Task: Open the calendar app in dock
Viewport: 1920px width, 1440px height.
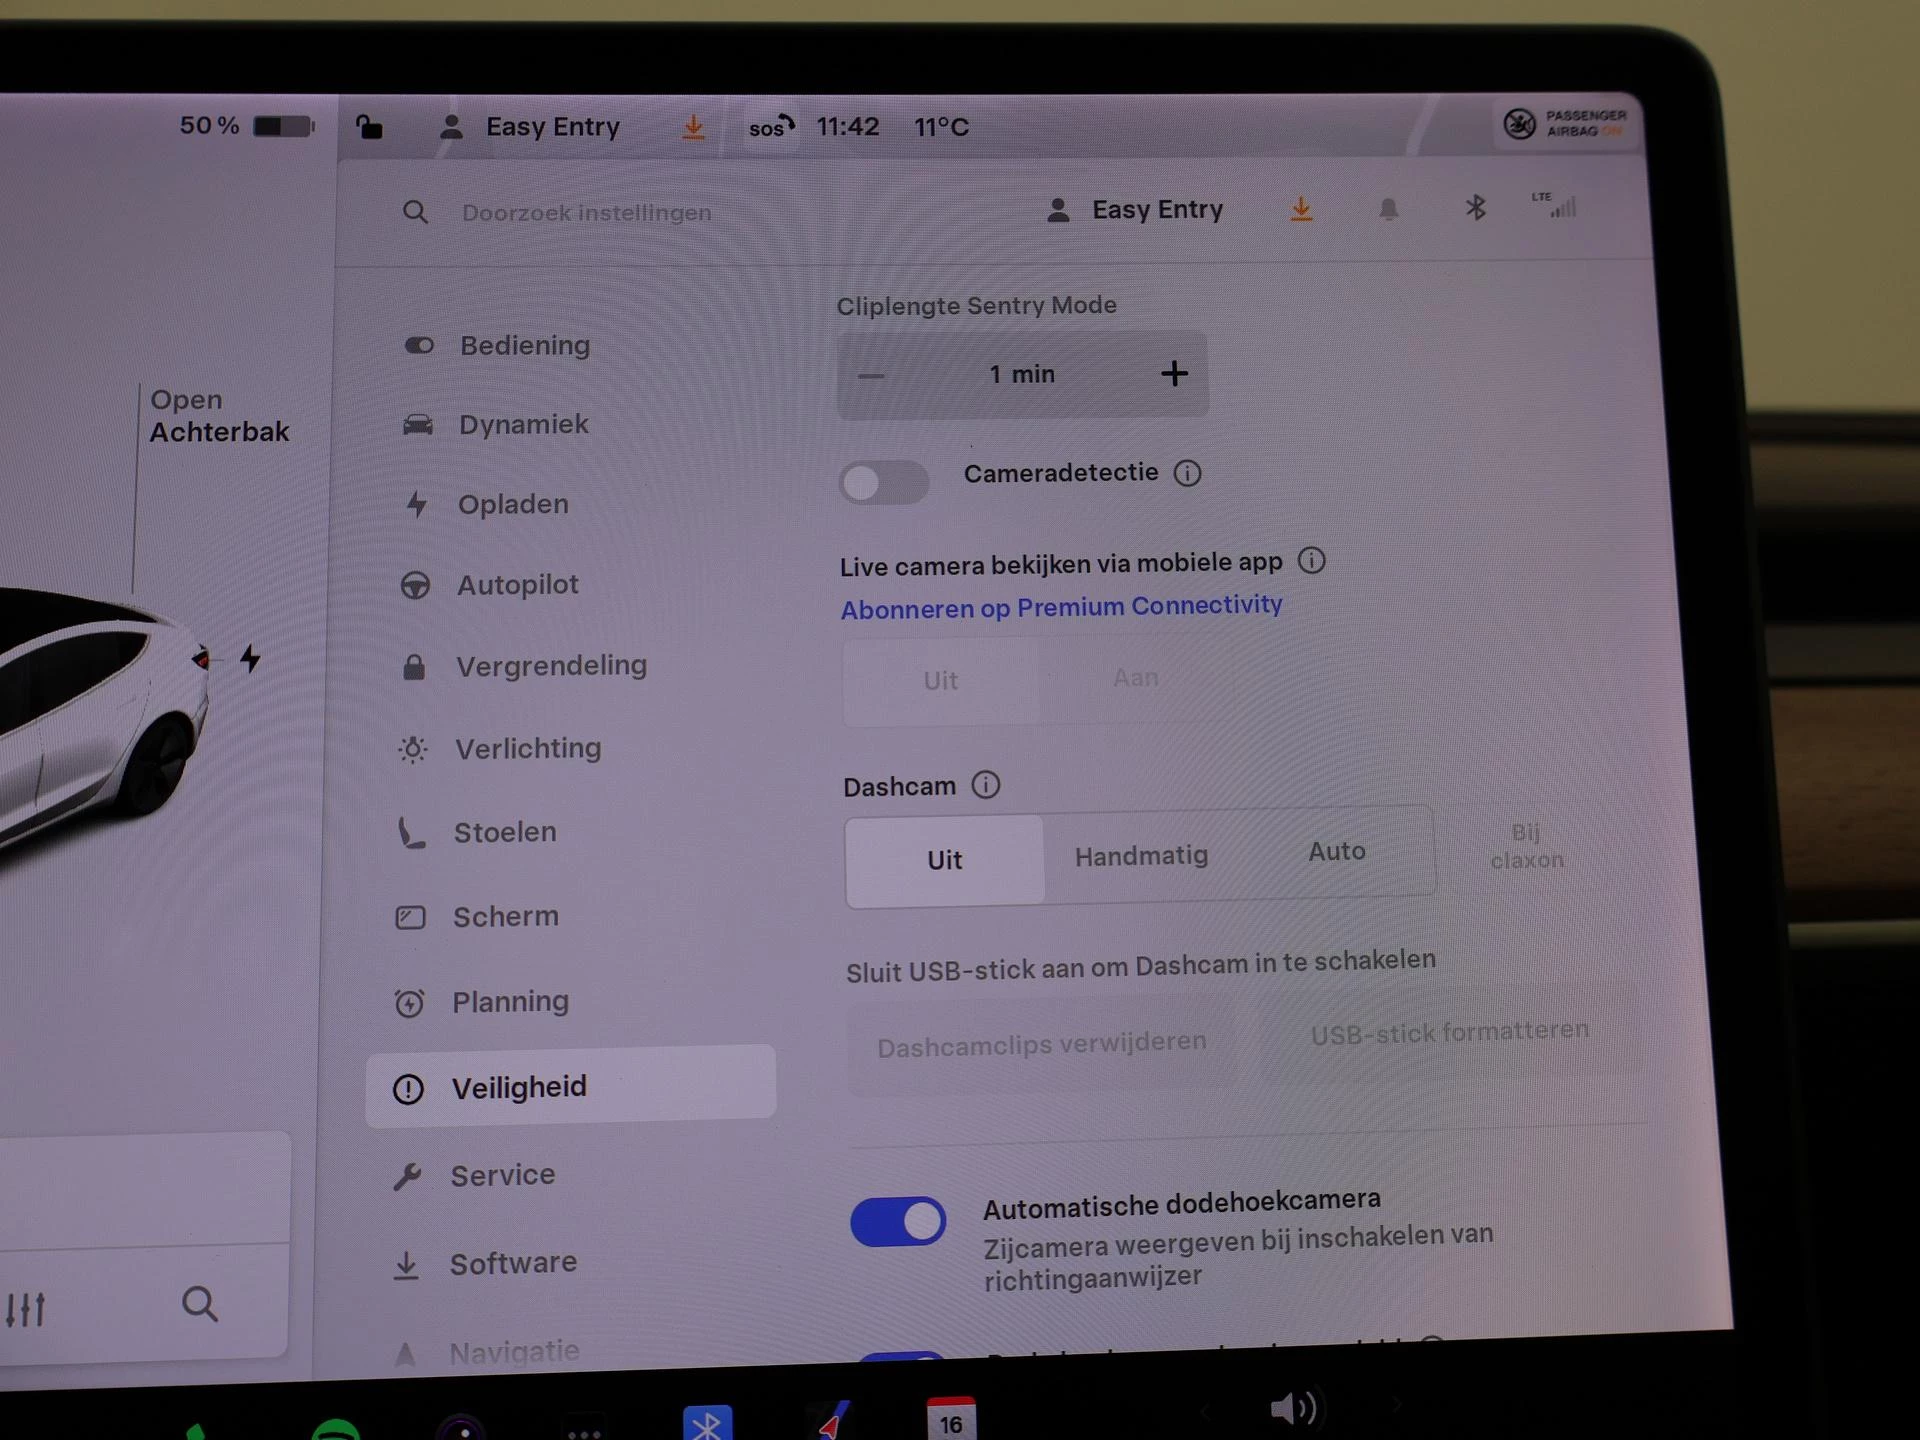Action: point(950,1420)
